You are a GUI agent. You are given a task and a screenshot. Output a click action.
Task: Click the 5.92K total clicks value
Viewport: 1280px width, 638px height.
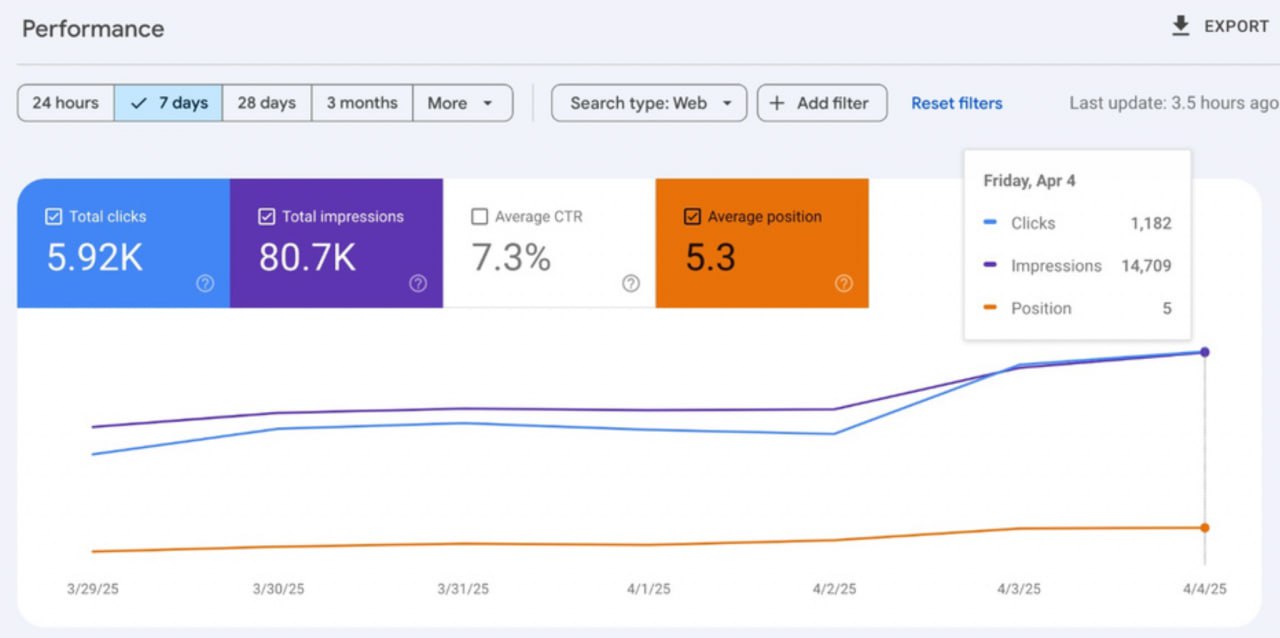95,258
